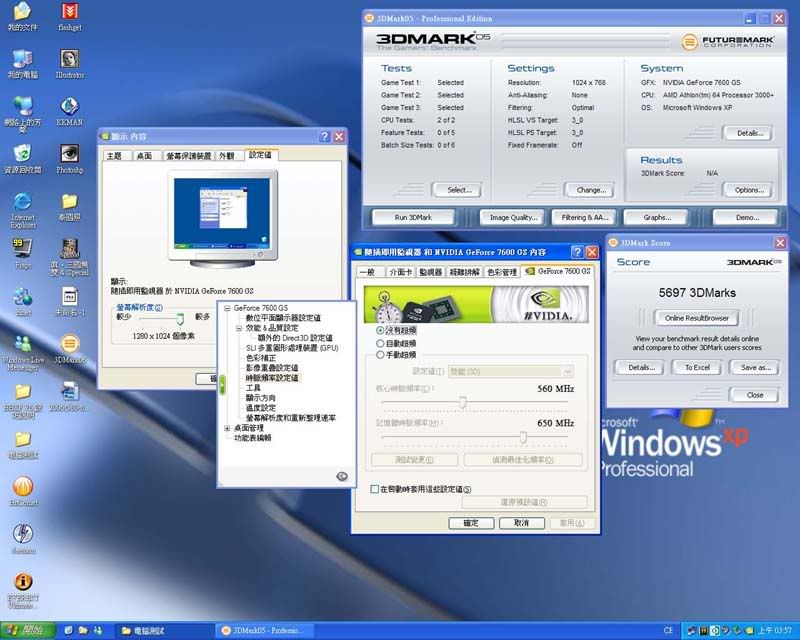Image resolution: width=800 pixels, height=640 pixels.
Task: Click the green handle on NVIDIA tree panel edge
Action: point(222,384)
